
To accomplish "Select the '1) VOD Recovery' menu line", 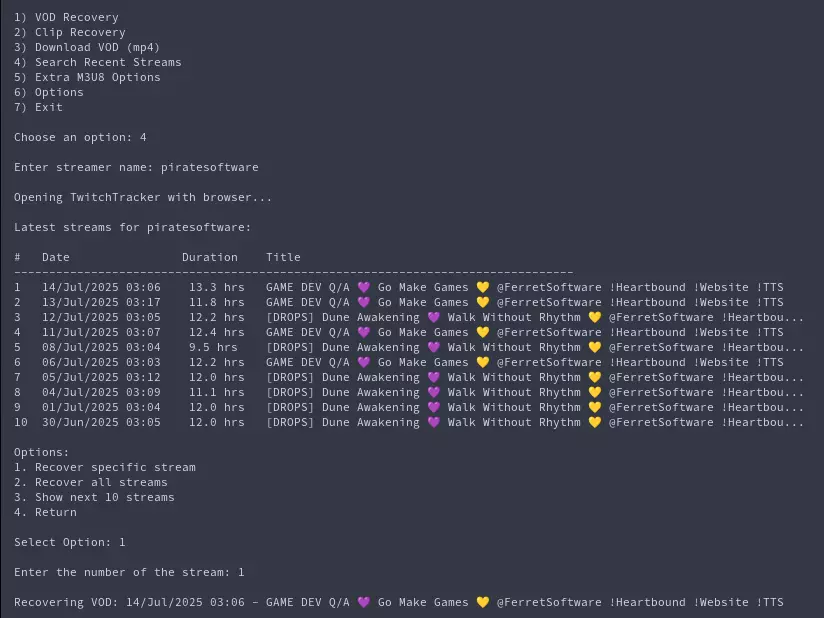I will click(x=66, y=17).
